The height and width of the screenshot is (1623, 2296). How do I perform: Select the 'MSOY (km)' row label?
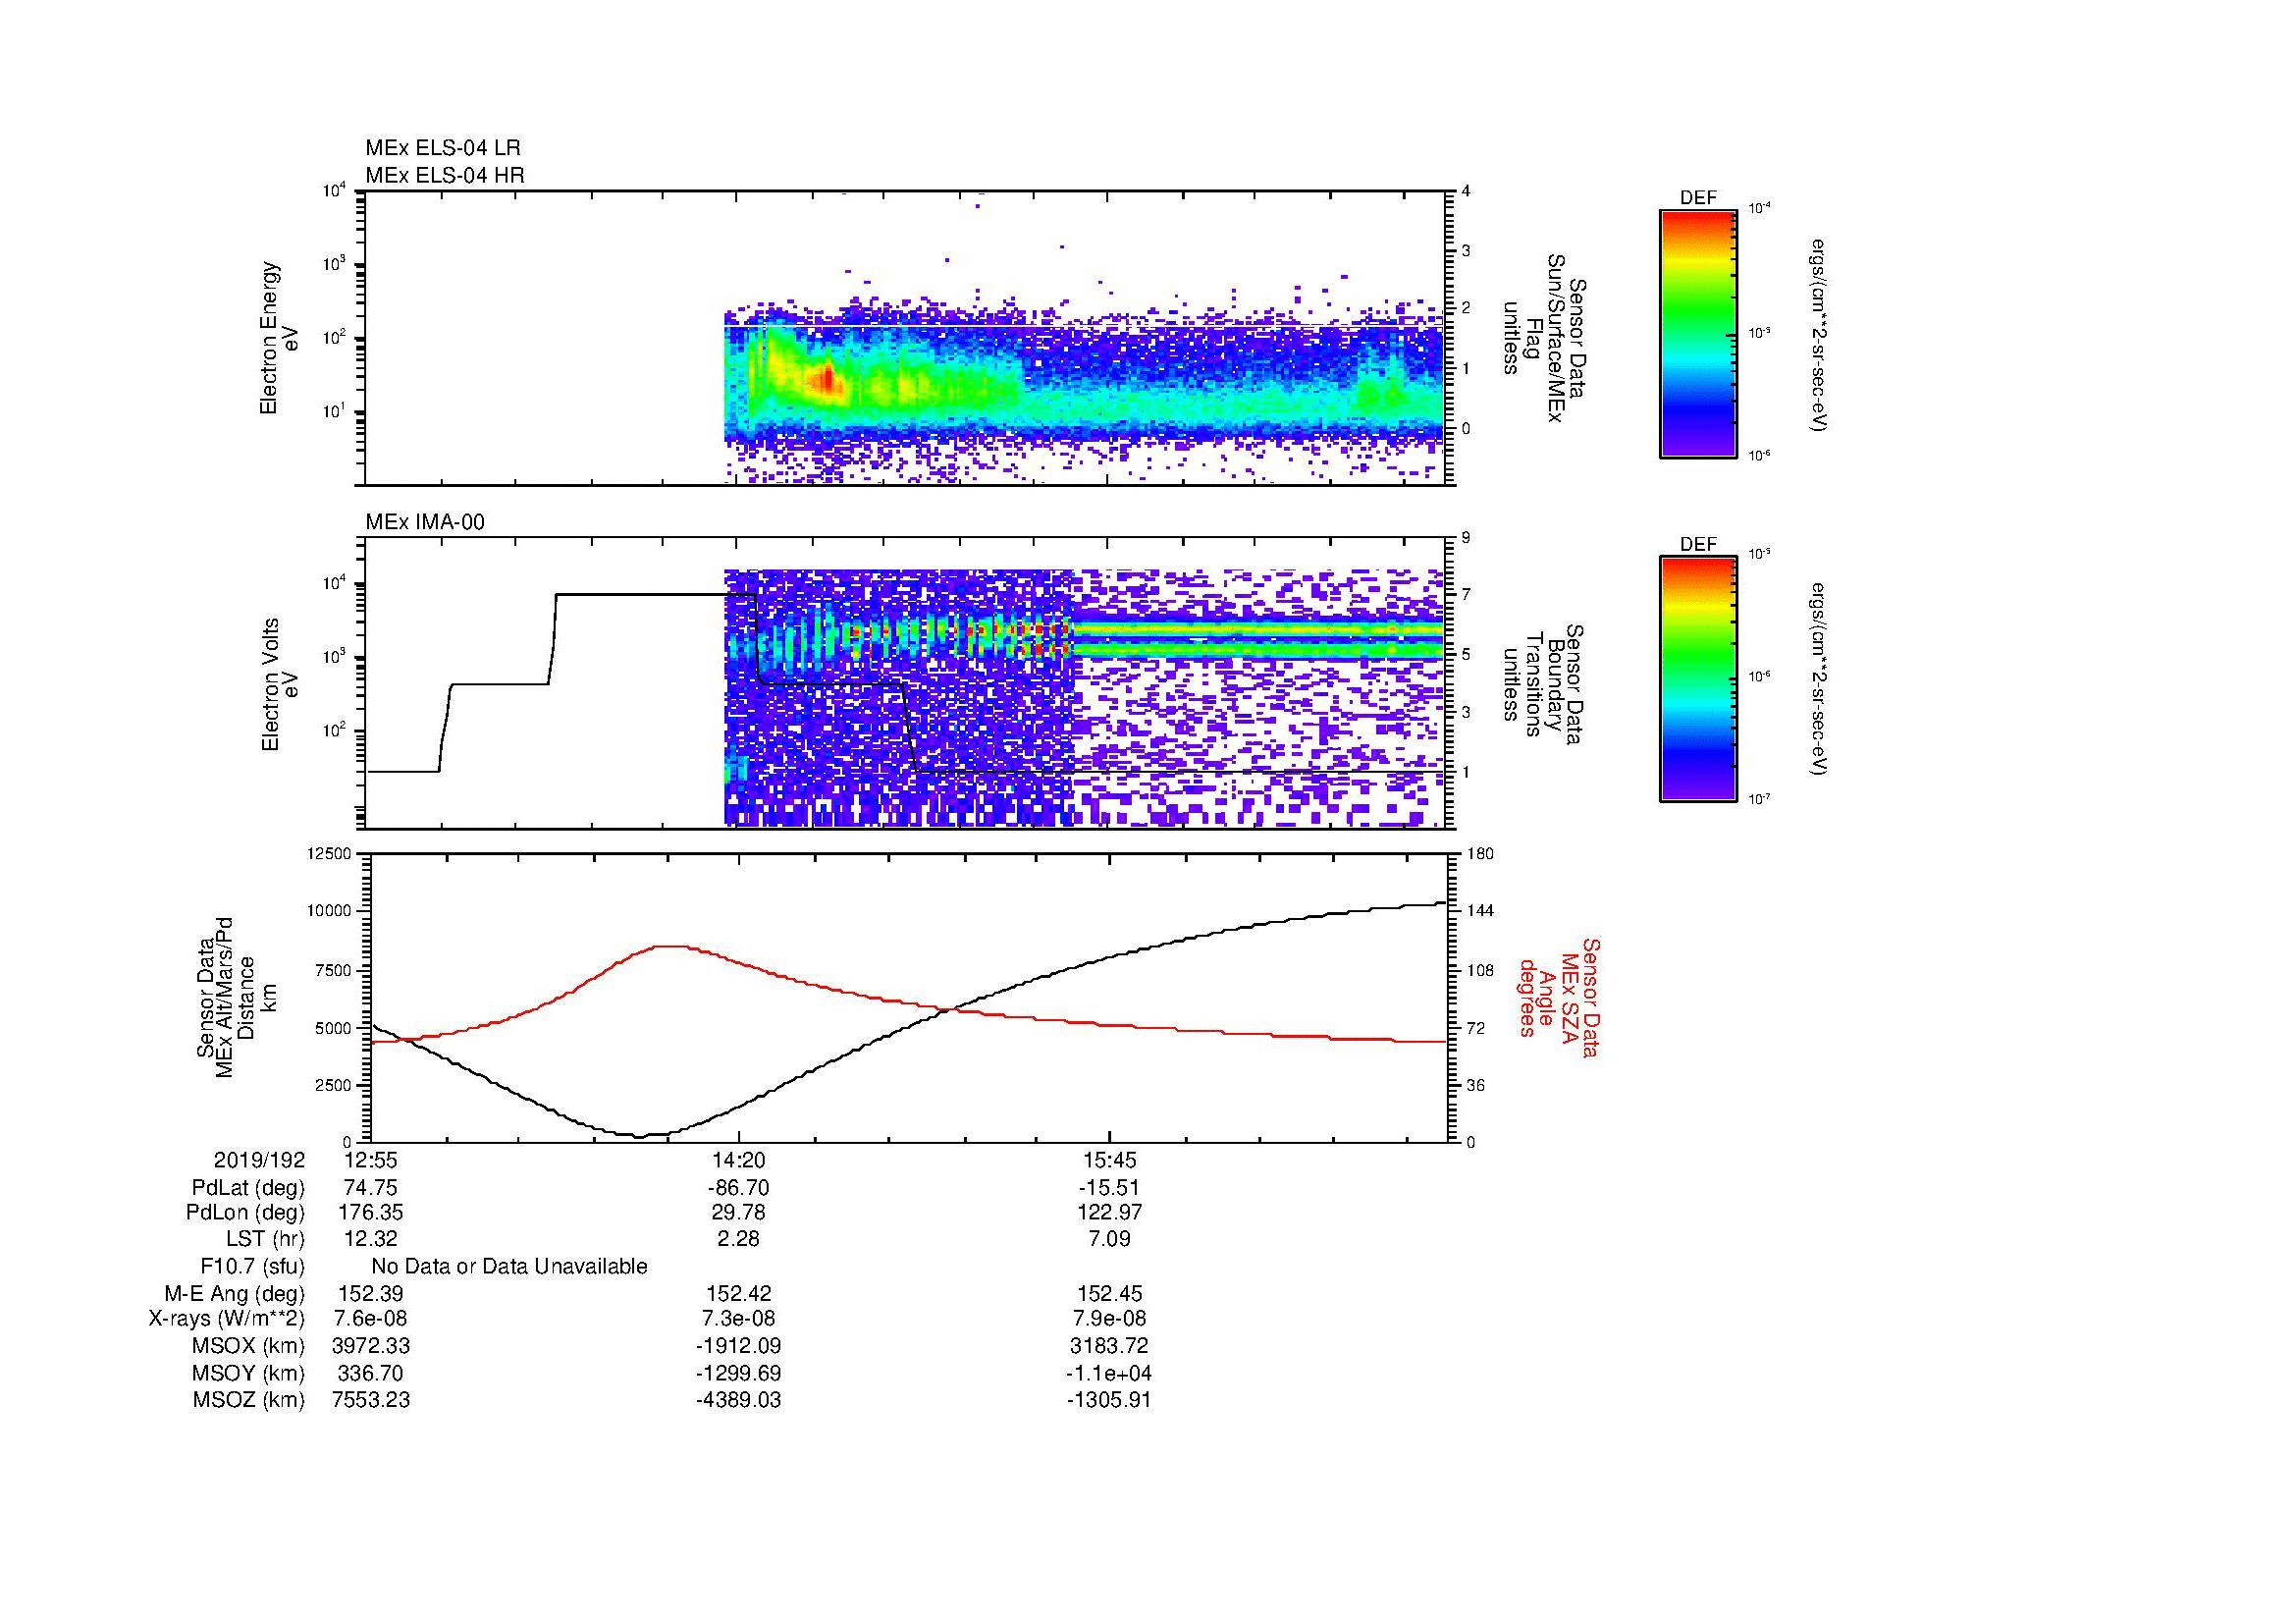coord(248,1373)
